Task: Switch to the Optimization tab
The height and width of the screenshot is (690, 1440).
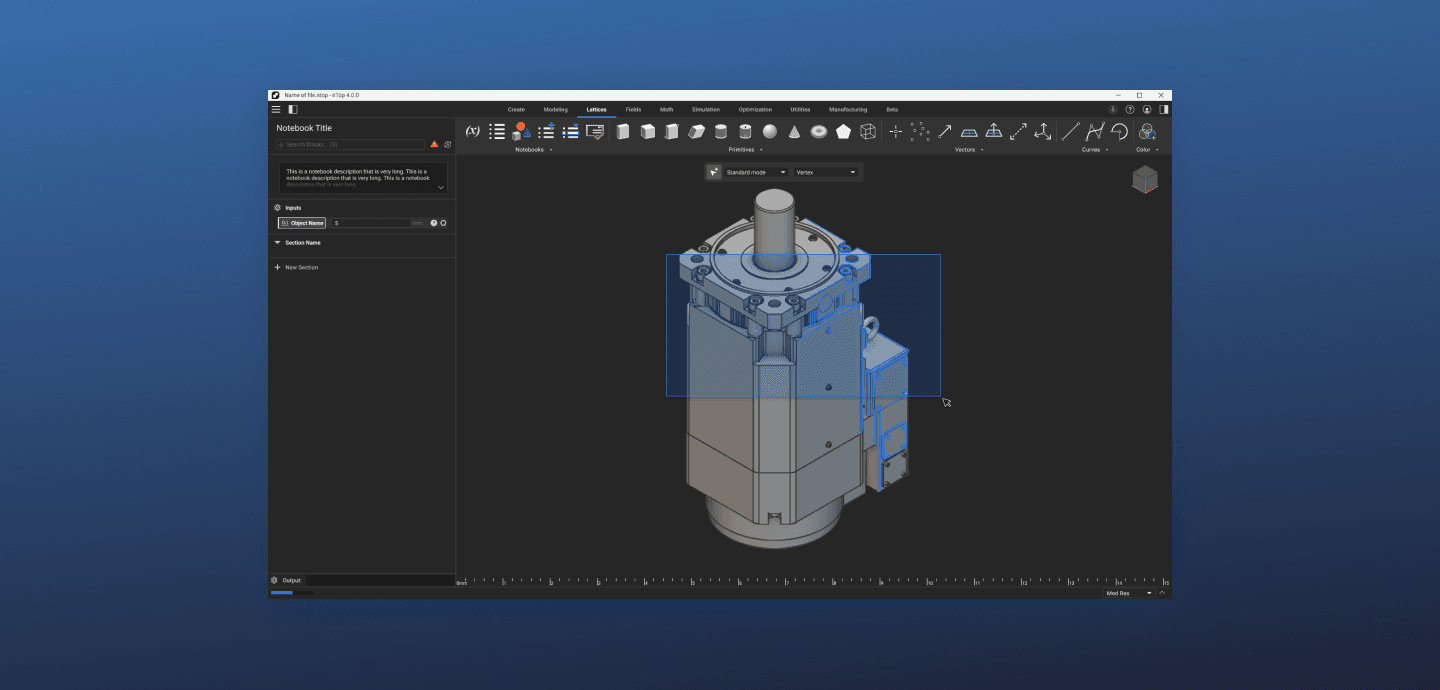Action: [x=755, y=109]
